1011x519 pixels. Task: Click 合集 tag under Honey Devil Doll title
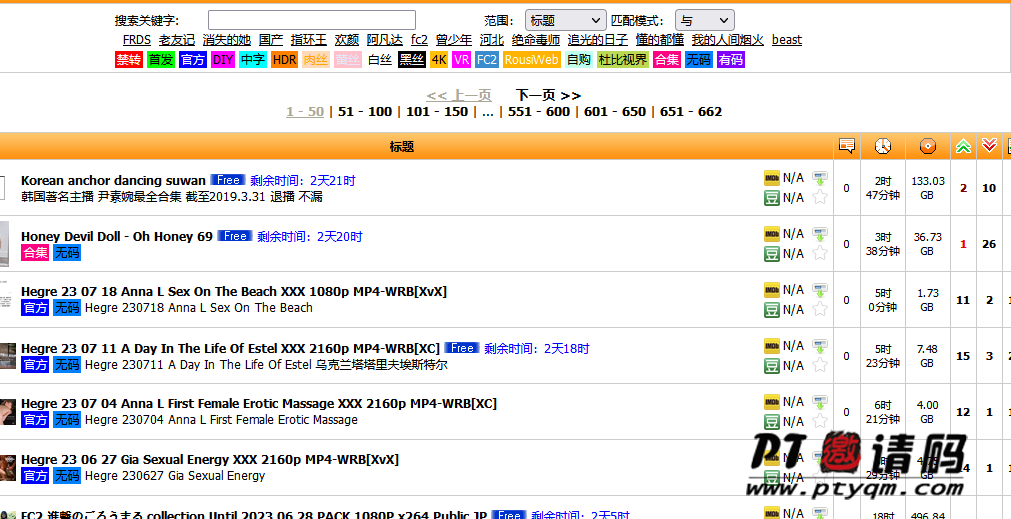click(x=35, y=253)
